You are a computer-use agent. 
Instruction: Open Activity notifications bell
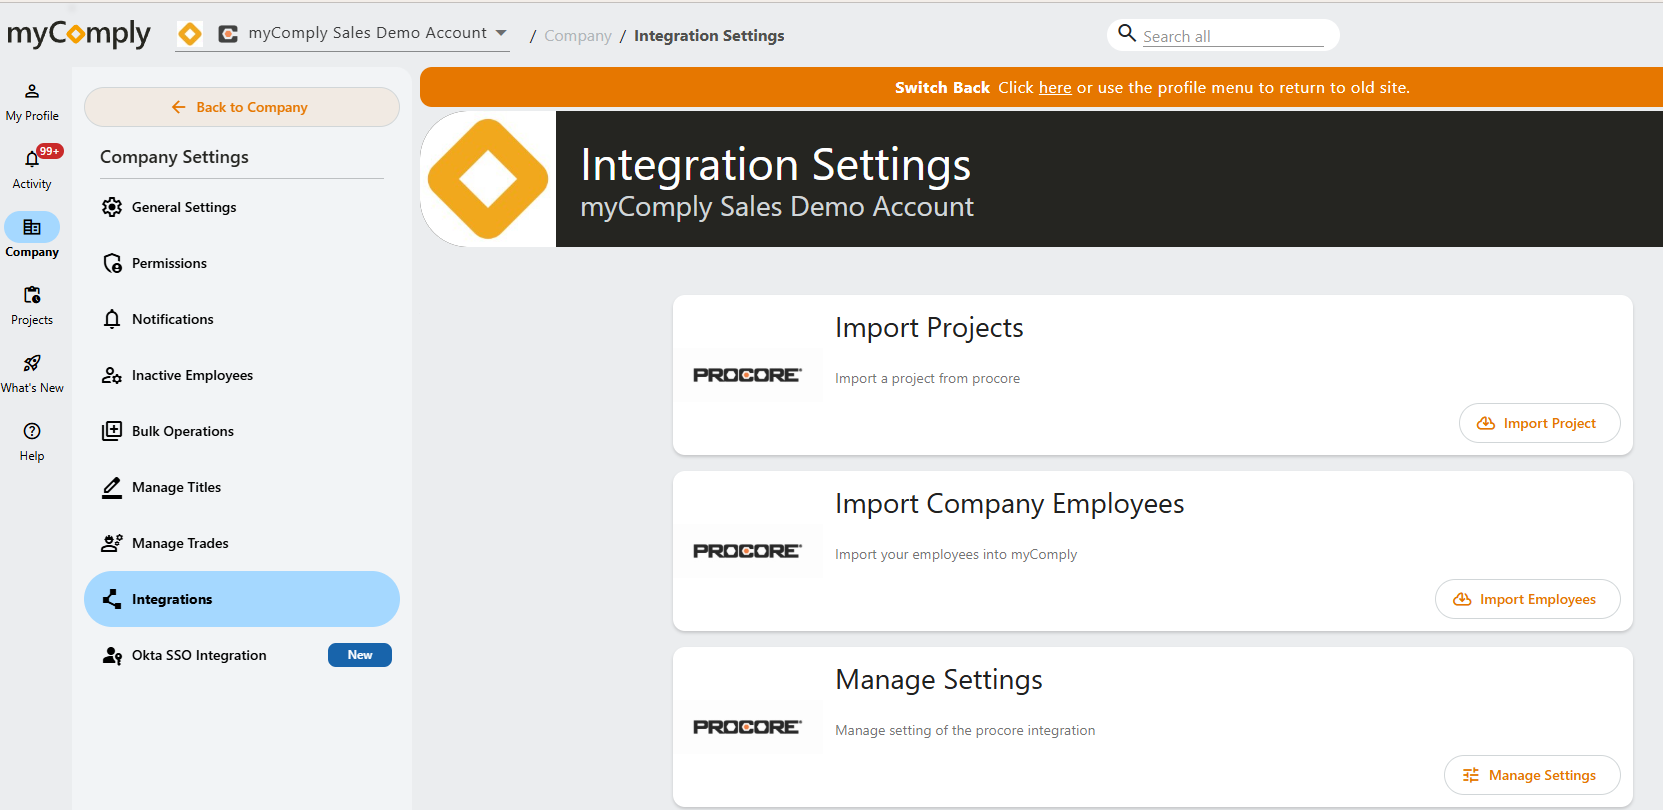[x=32, y=159]
